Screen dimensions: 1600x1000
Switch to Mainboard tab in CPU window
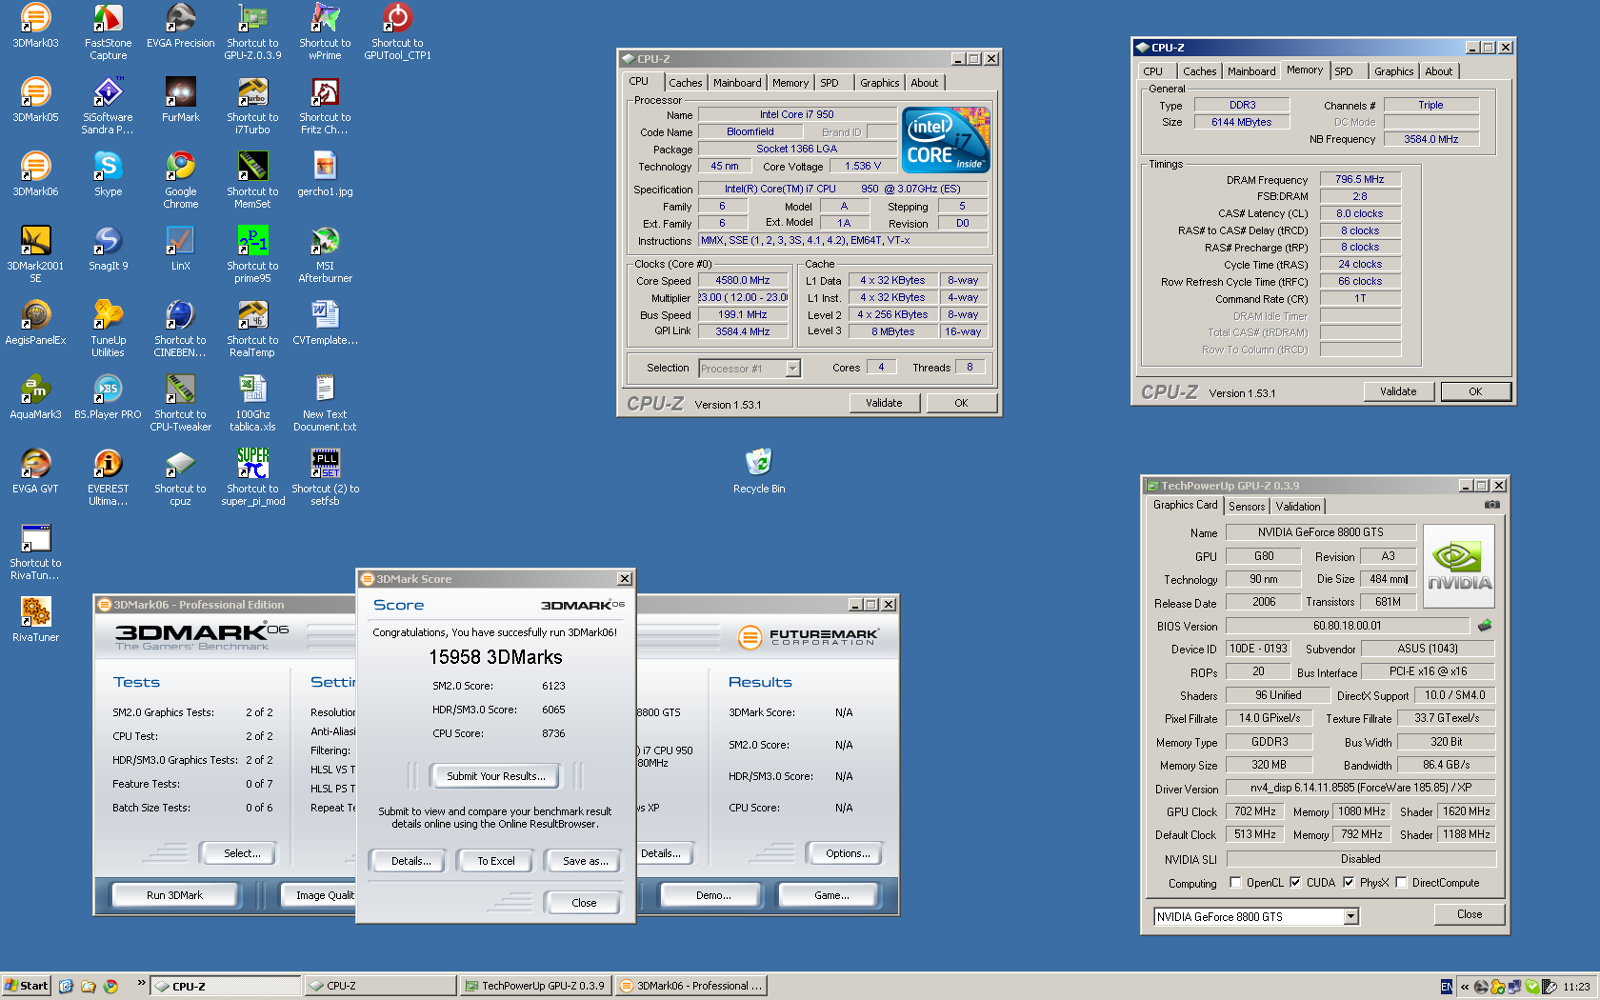coord(737,83)
